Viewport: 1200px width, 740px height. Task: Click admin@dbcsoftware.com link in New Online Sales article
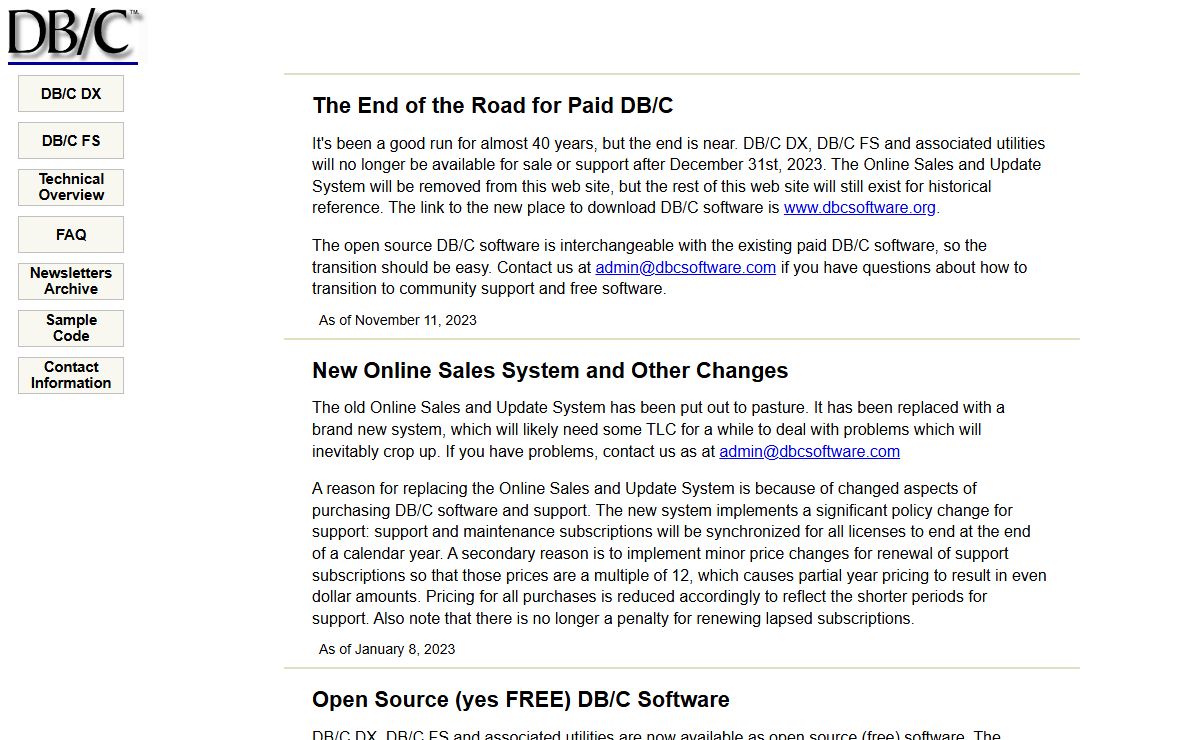pyautogui.click(x=810, y=451)
